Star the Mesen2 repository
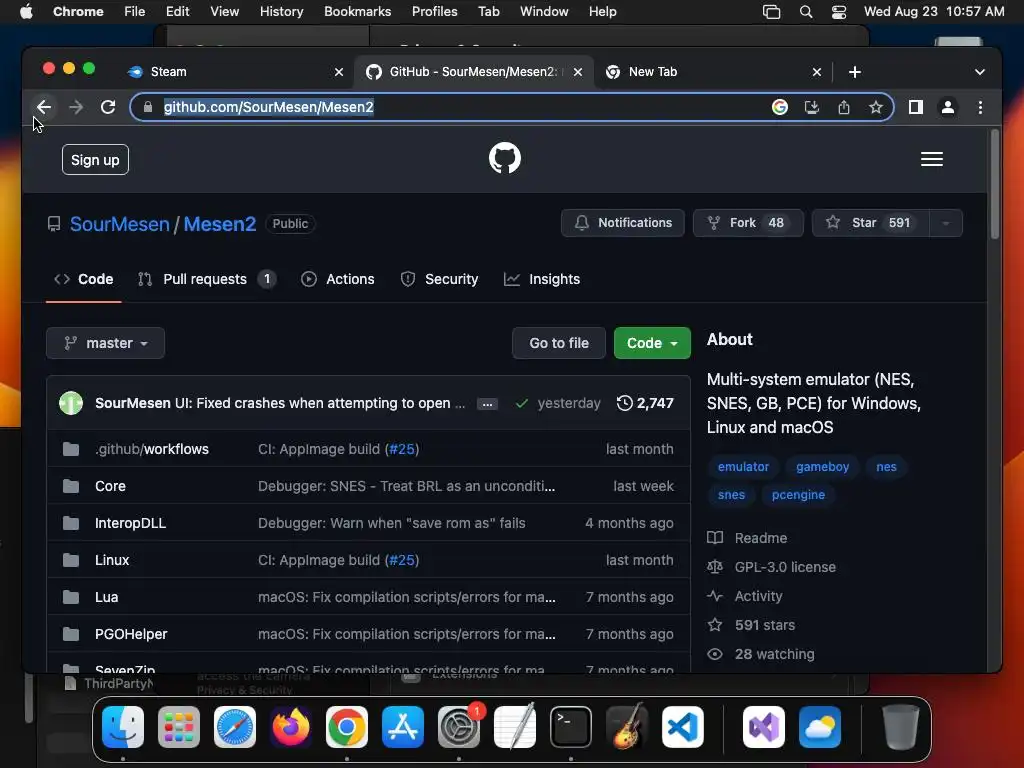 870,223
